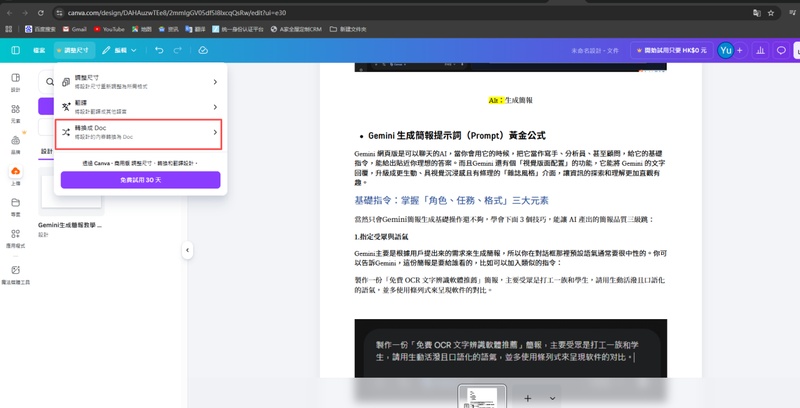
Task: Click the Gemini 生成簡報提示詞 heading
Action: [457, 135]
